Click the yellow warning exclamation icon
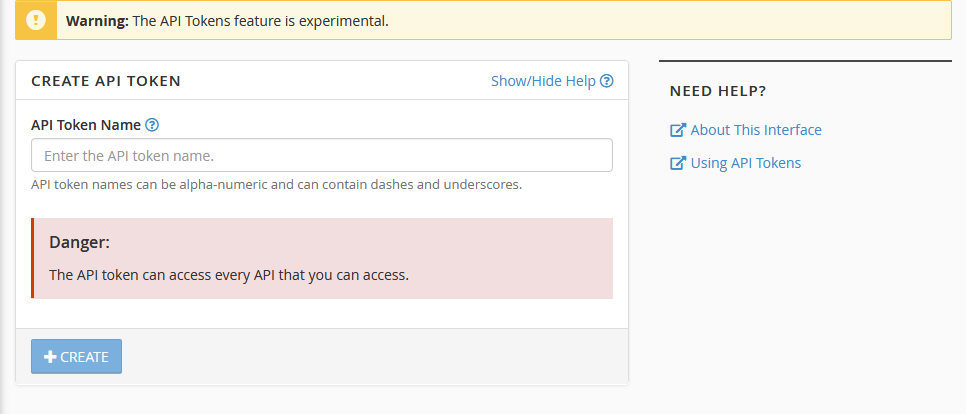The width and height of the screenshot is (966, 414). (x=36, y=20)
